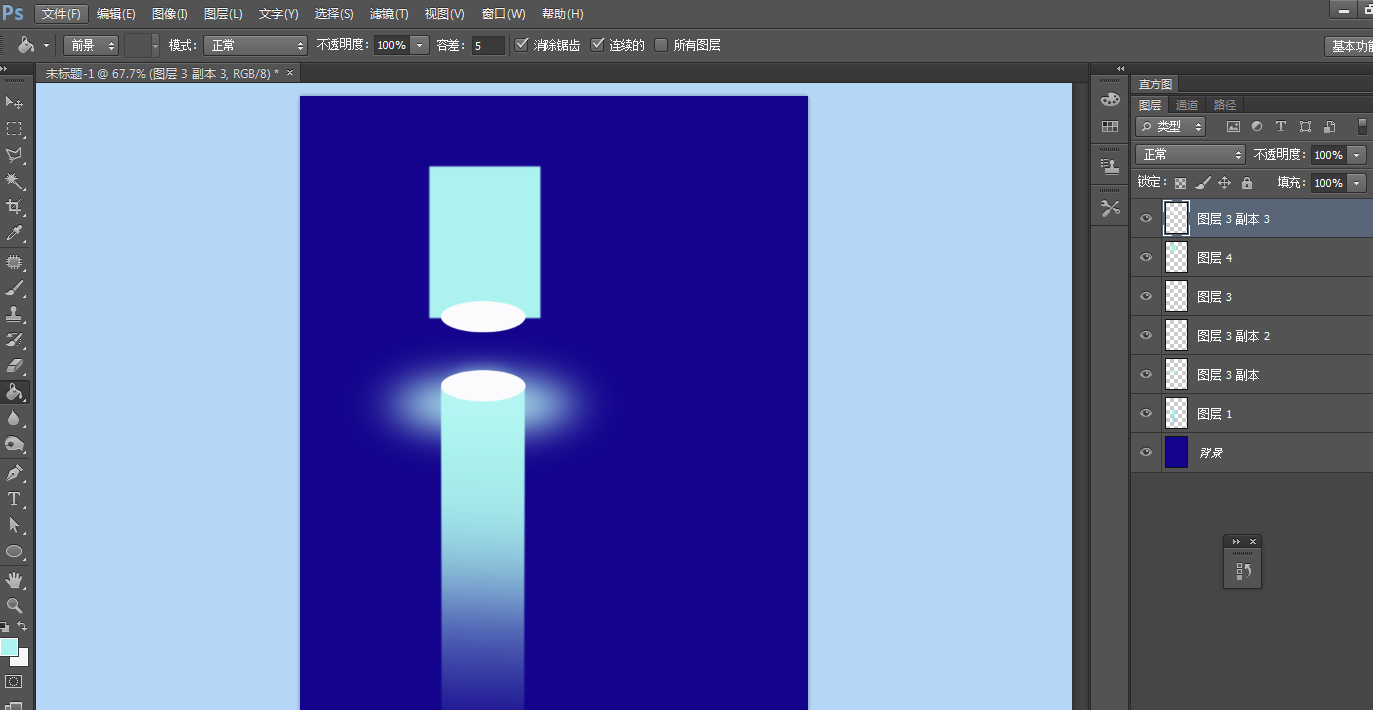
Task: Select the Pen tool
Action: [14, 472]
